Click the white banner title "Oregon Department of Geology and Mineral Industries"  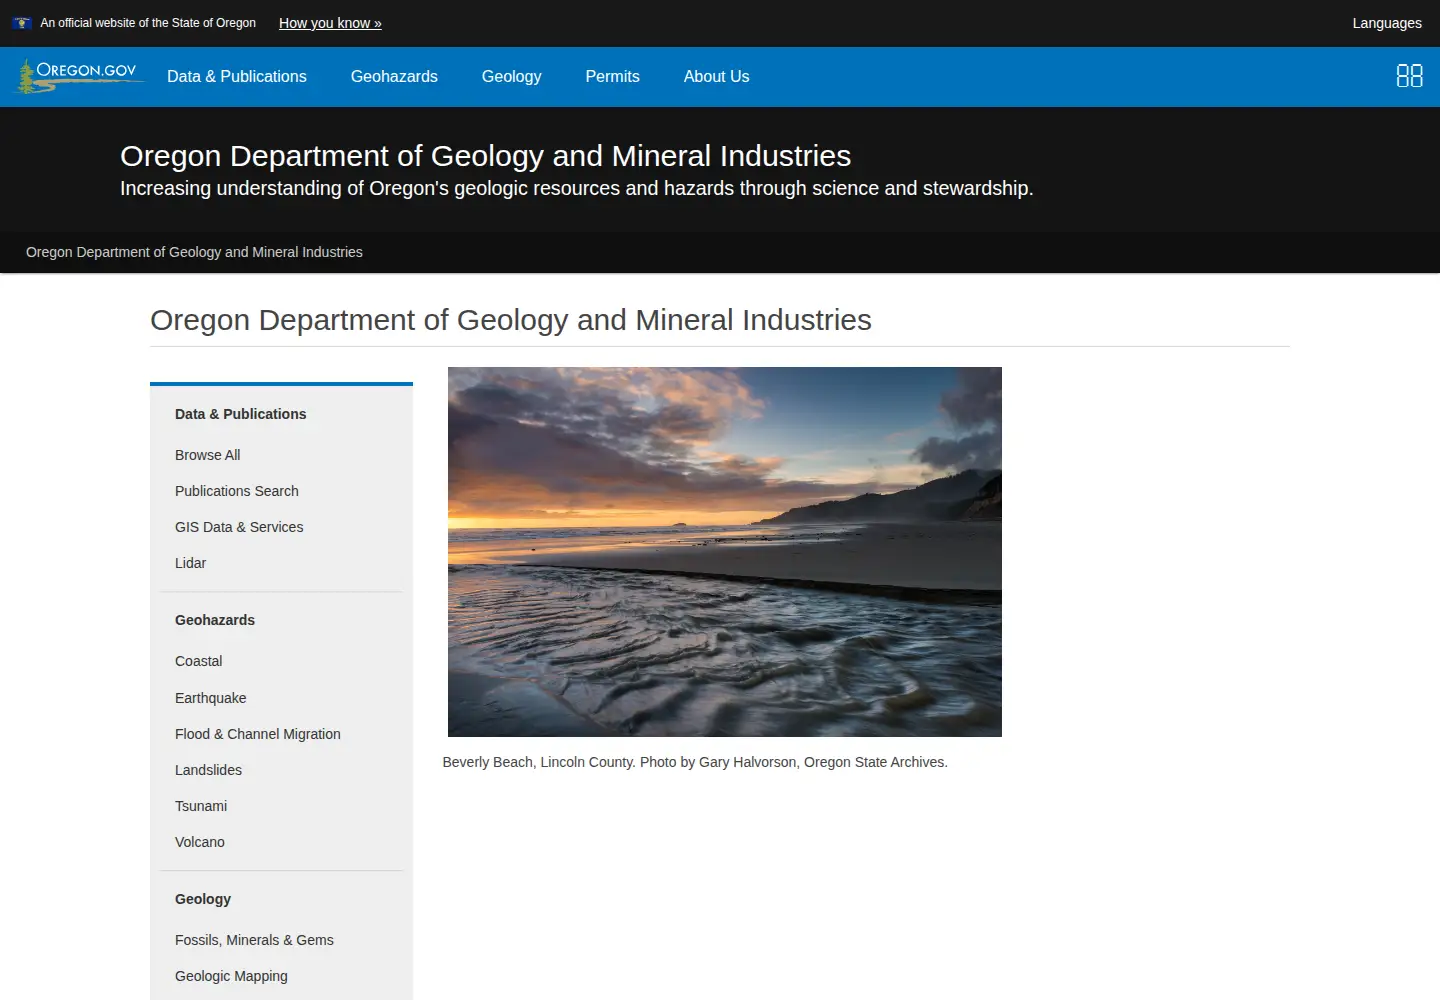pyautogui.click(x=486, y=156)
